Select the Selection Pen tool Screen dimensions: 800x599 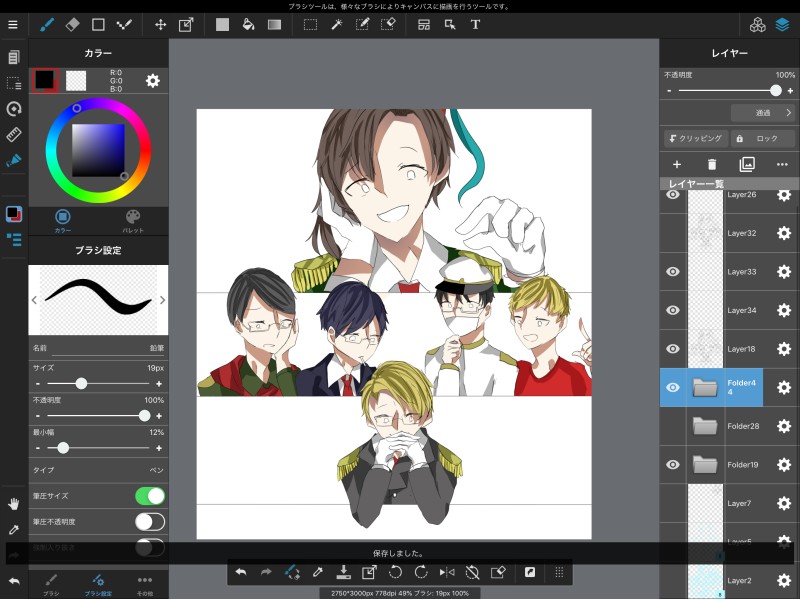pos(362,24)
